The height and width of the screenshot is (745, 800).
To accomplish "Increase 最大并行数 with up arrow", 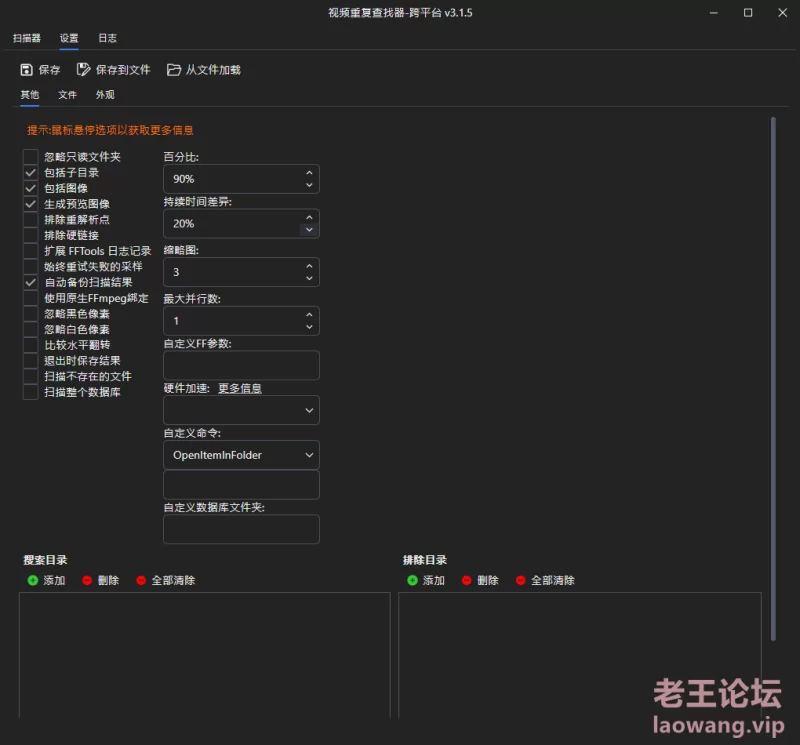I will [x=309, y=314].
